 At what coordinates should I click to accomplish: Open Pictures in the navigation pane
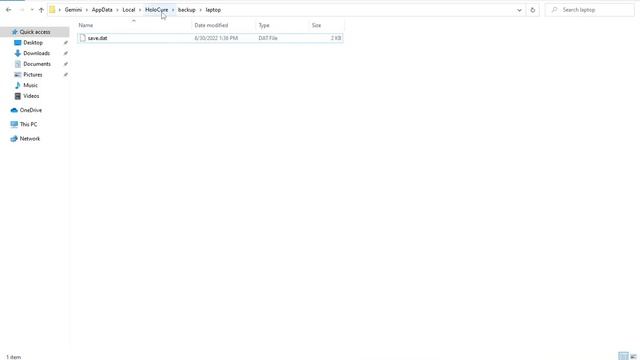pos(33,75)
